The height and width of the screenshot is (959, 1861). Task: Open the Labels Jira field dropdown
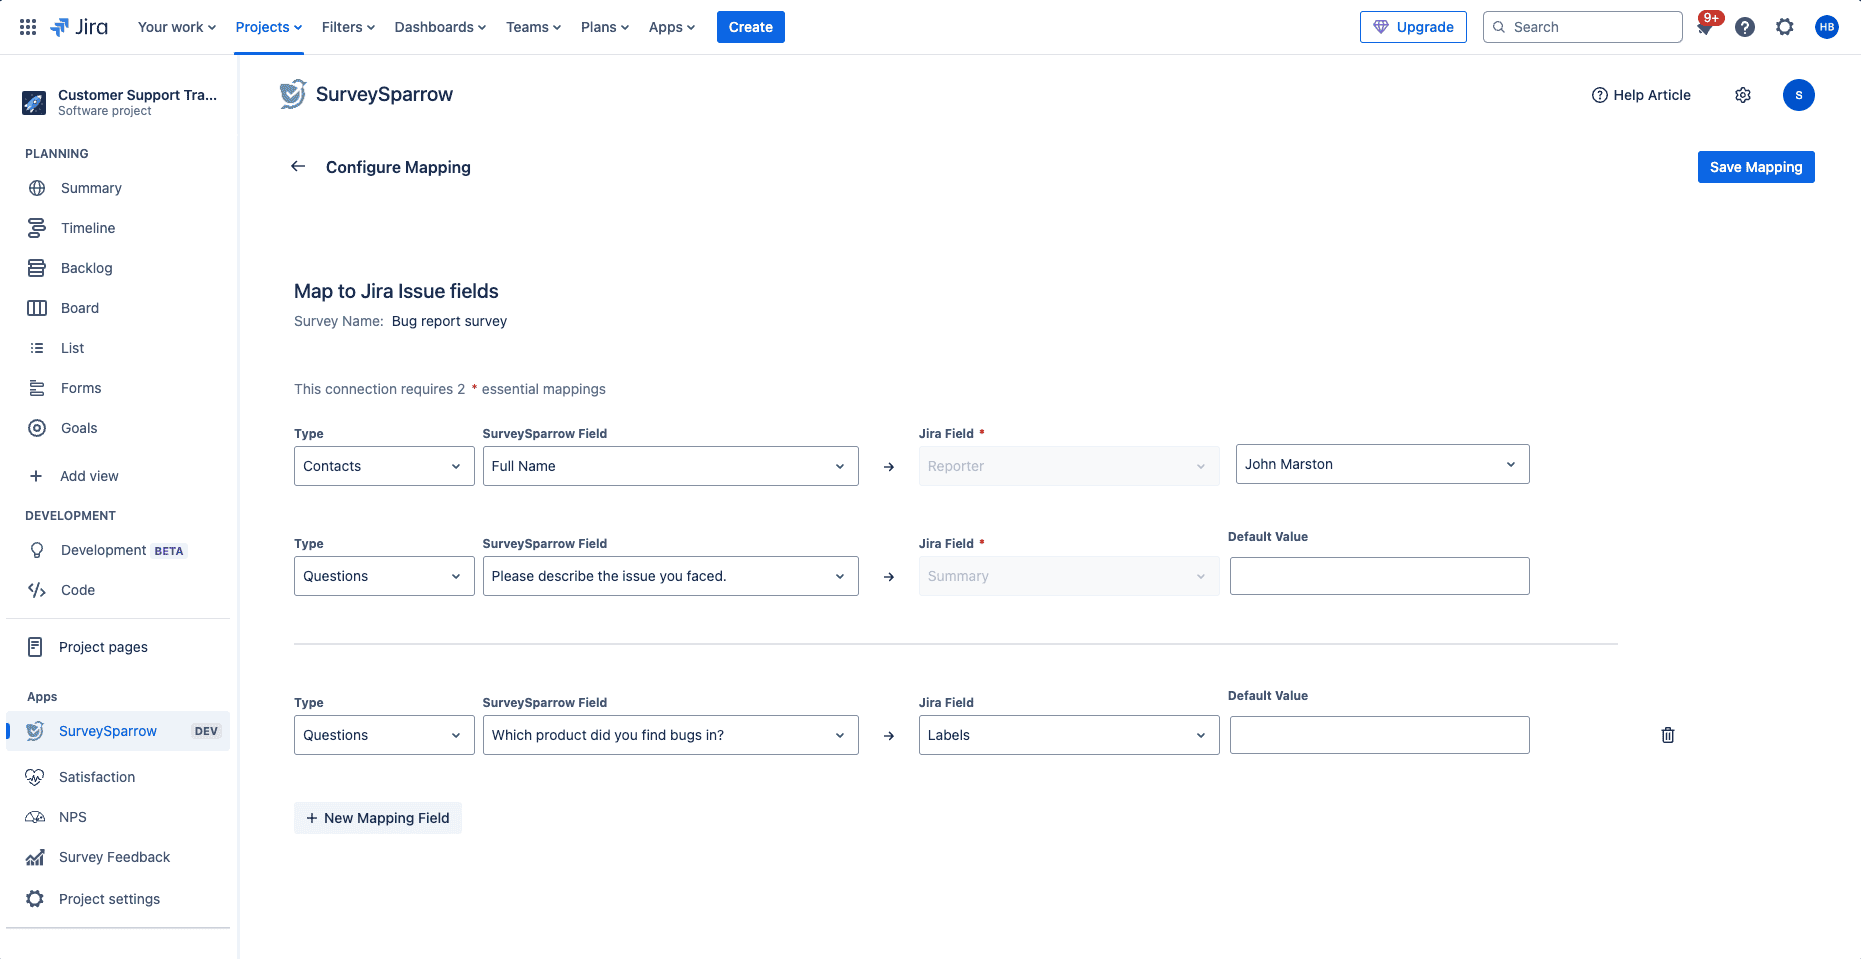pos(1068,735)
